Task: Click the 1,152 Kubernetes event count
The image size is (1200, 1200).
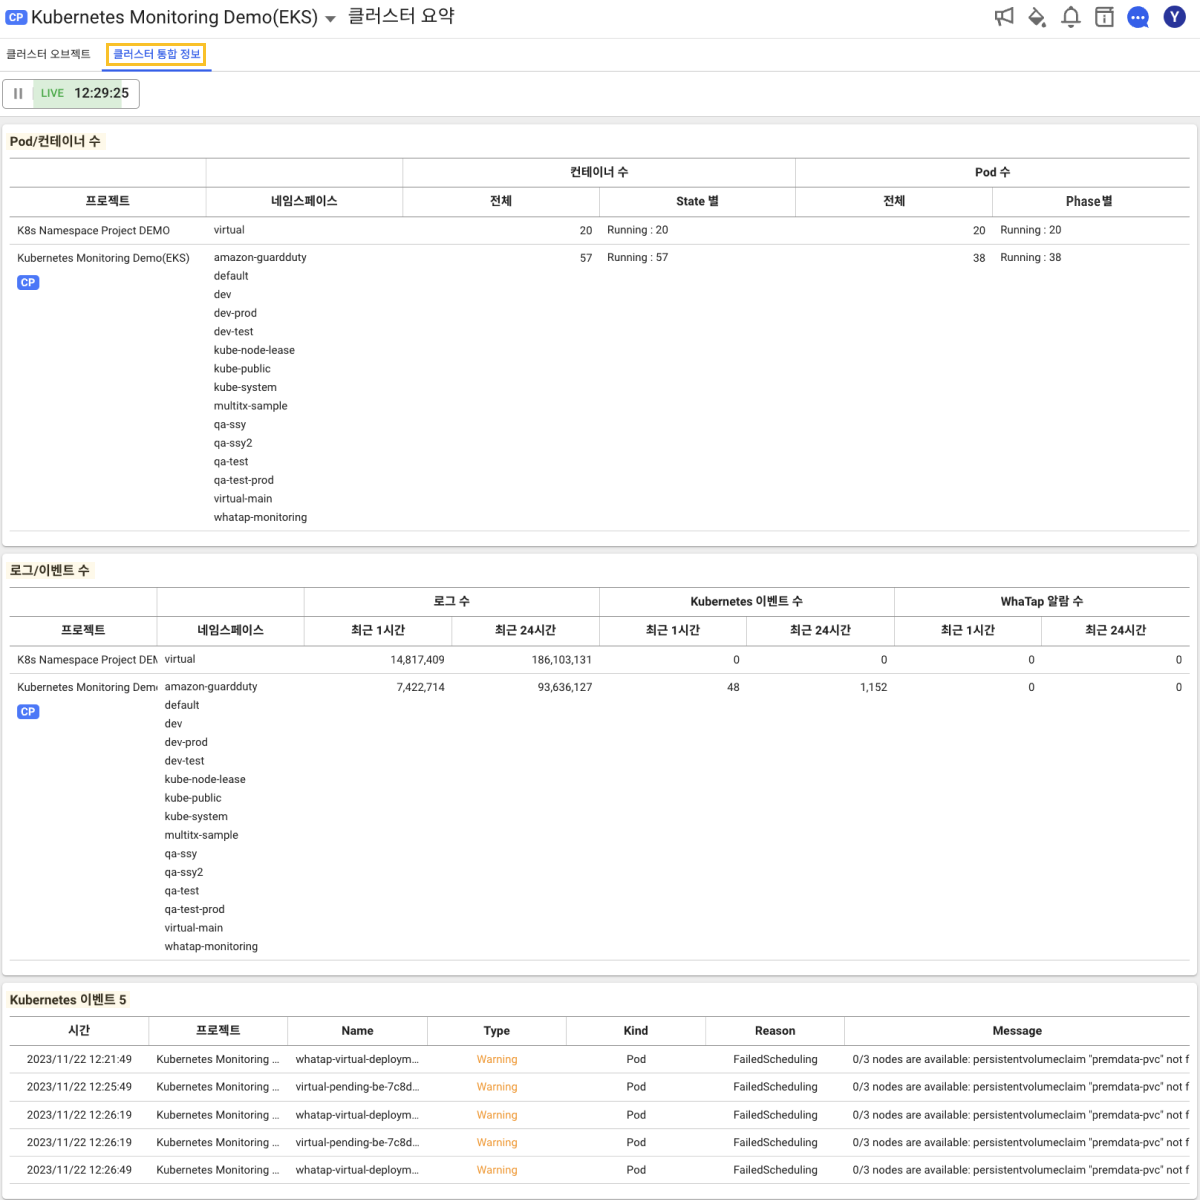Action: click(x=873, y=687)
